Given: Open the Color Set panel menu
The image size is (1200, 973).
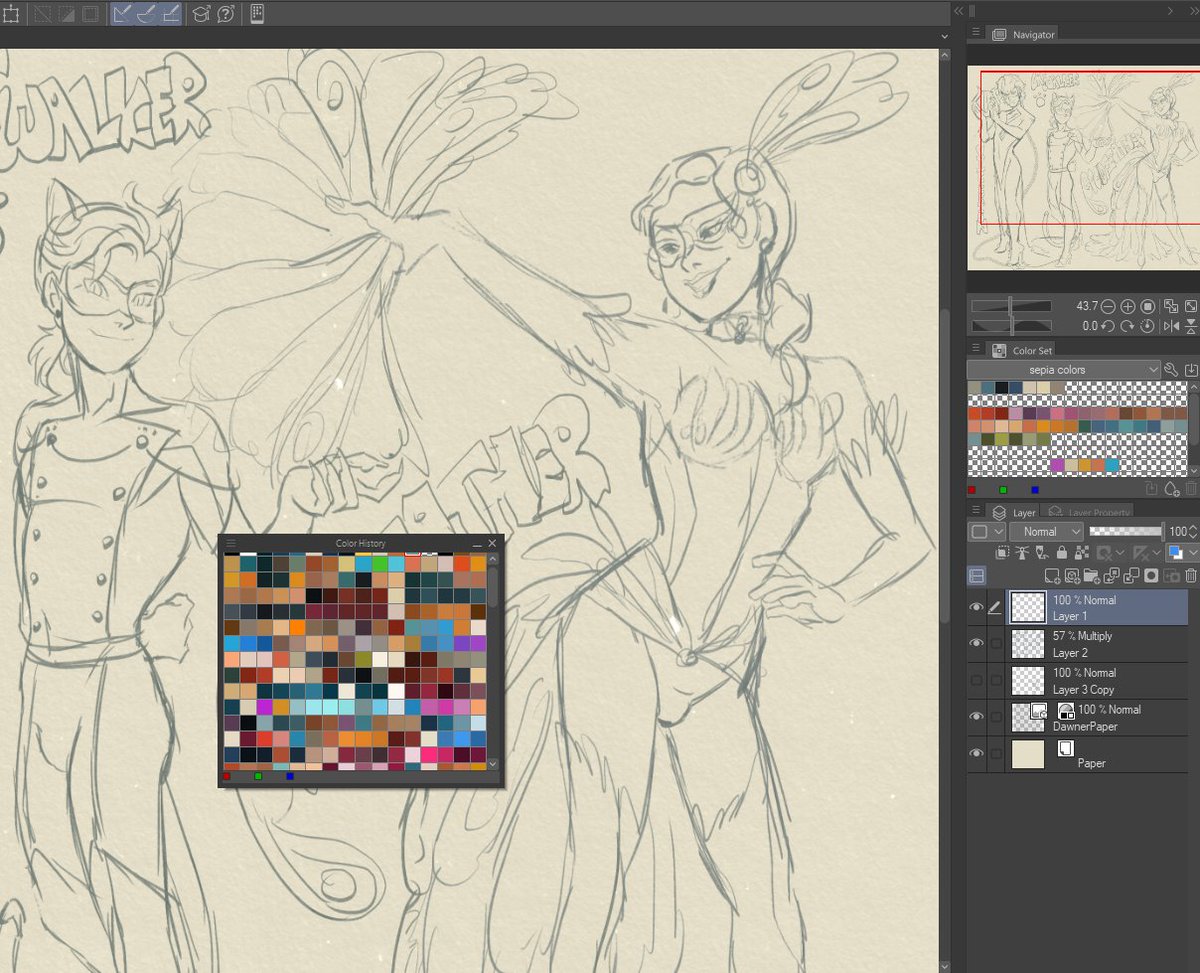Looking at the screenshot, I should [974, 350].
